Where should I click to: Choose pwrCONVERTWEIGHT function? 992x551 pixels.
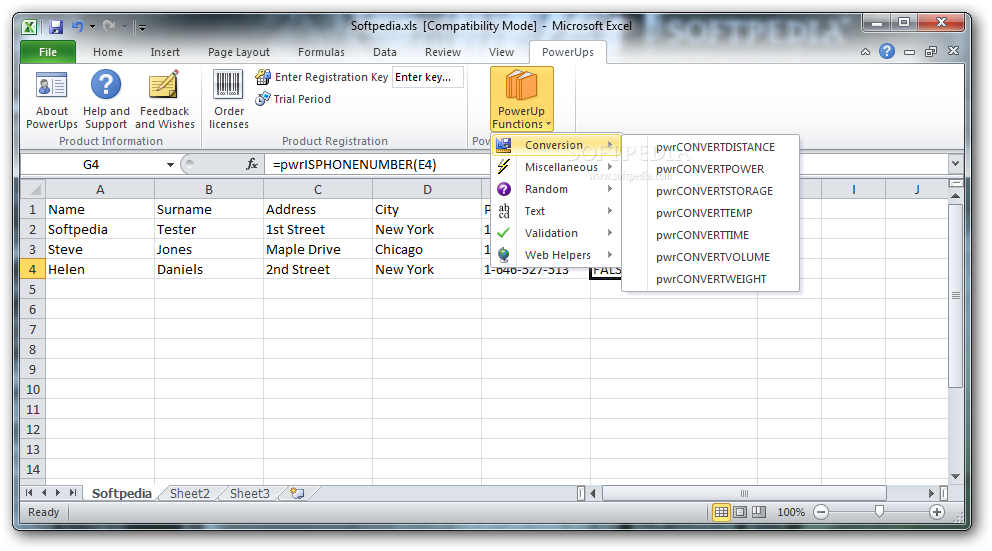[711, 280]
